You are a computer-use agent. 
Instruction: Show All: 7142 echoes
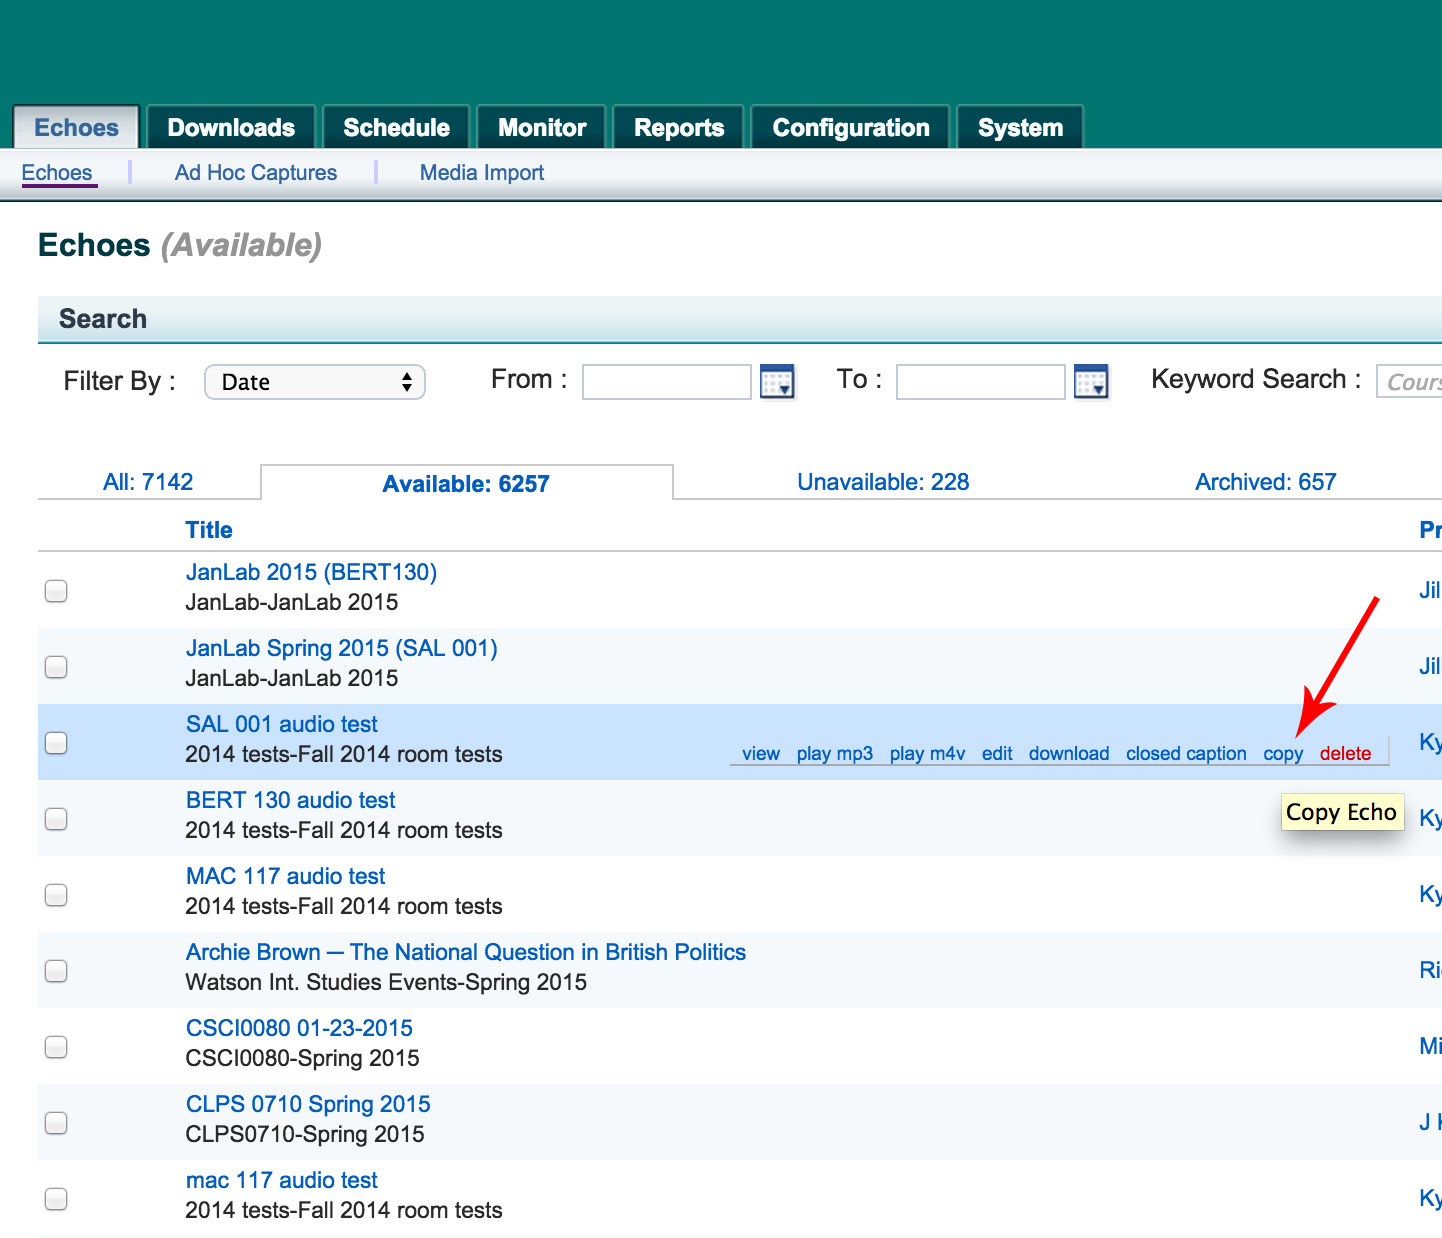pos(148,482)
